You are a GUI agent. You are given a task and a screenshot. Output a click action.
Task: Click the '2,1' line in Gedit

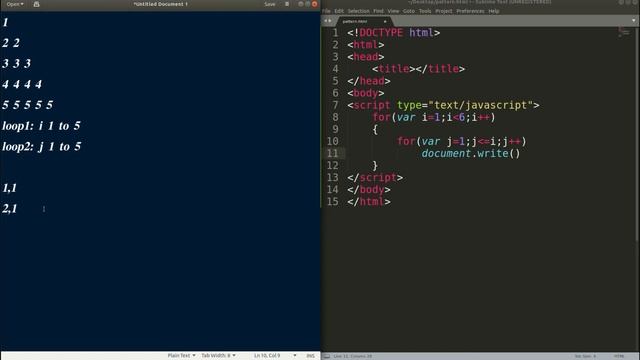(10, 209)
